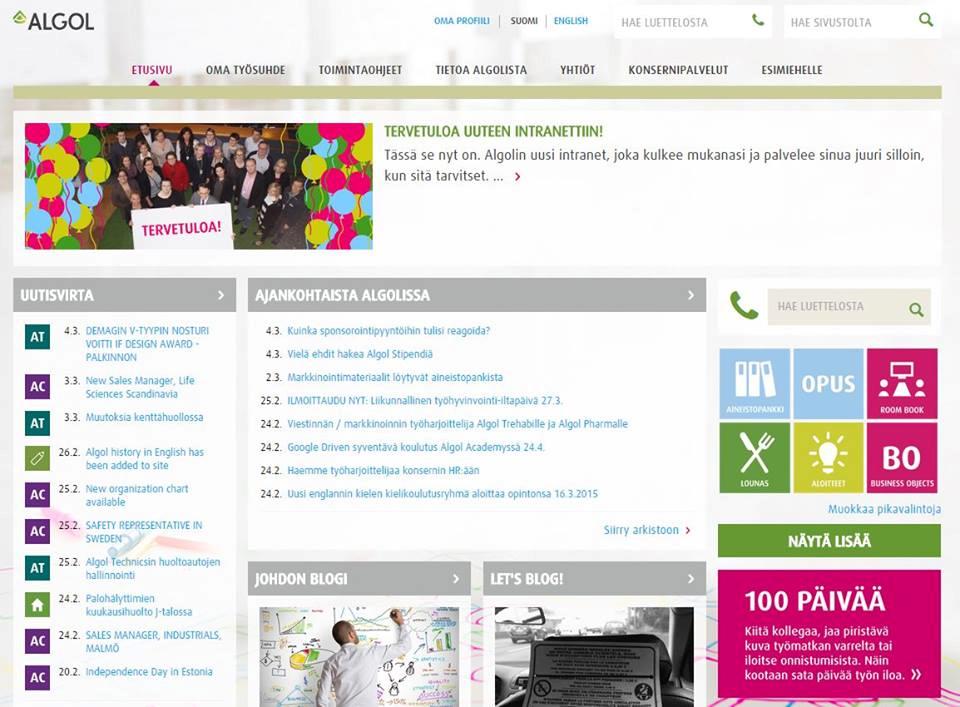Open the Room Book tile

tap(902, 383)
